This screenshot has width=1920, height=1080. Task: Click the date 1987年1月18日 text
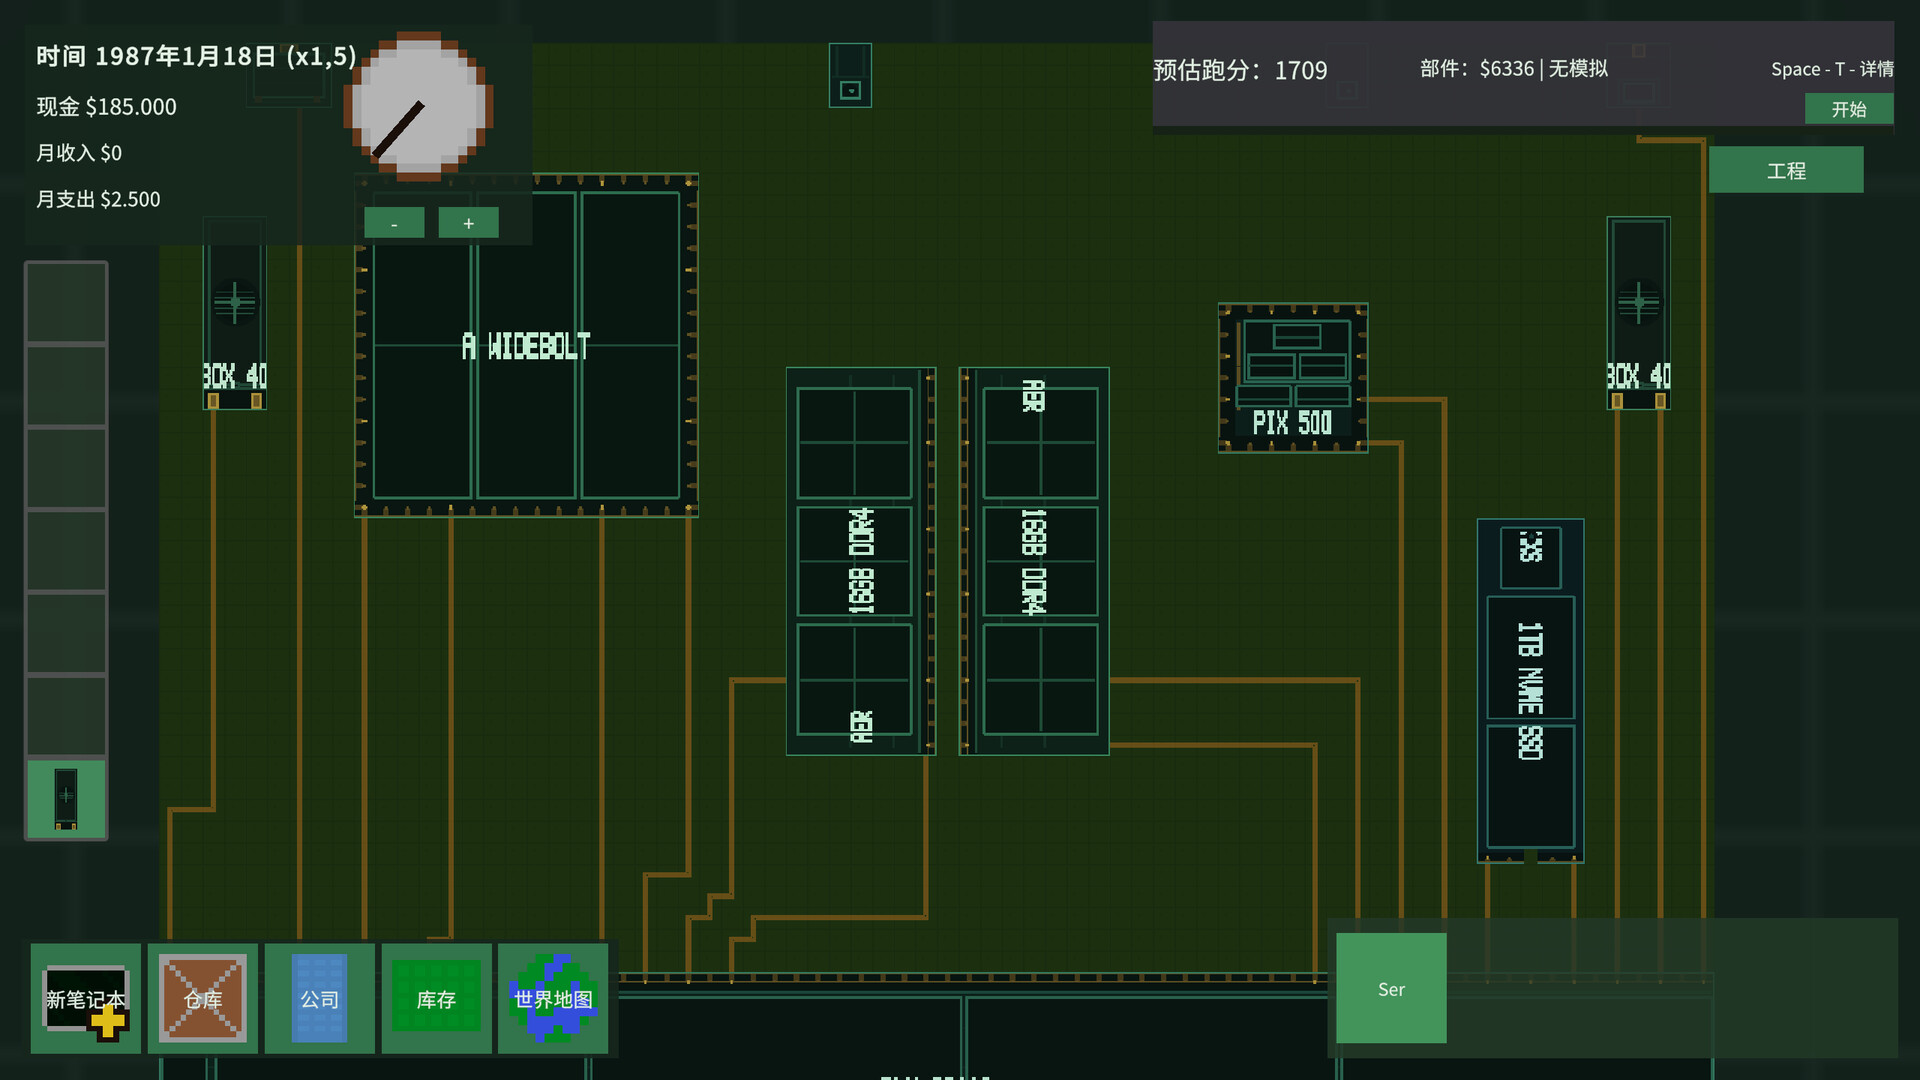186,56
